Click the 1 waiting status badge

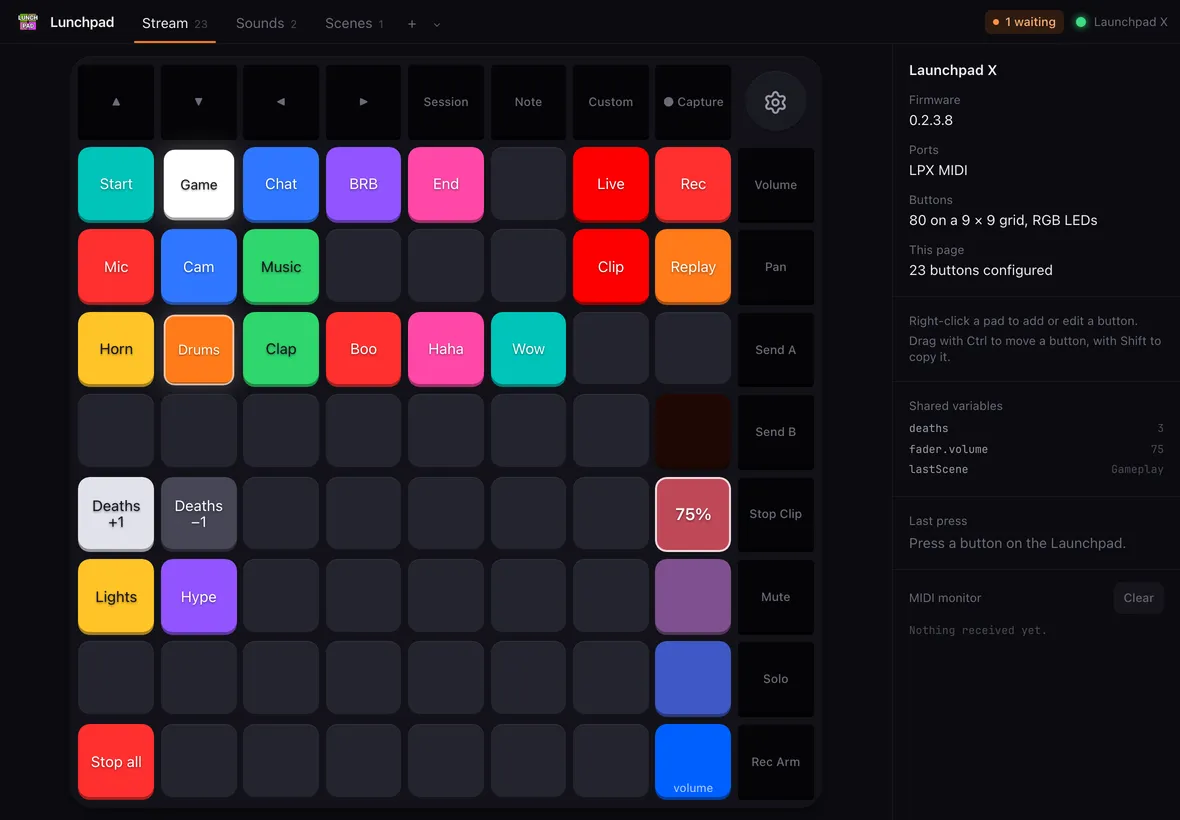1024,22
